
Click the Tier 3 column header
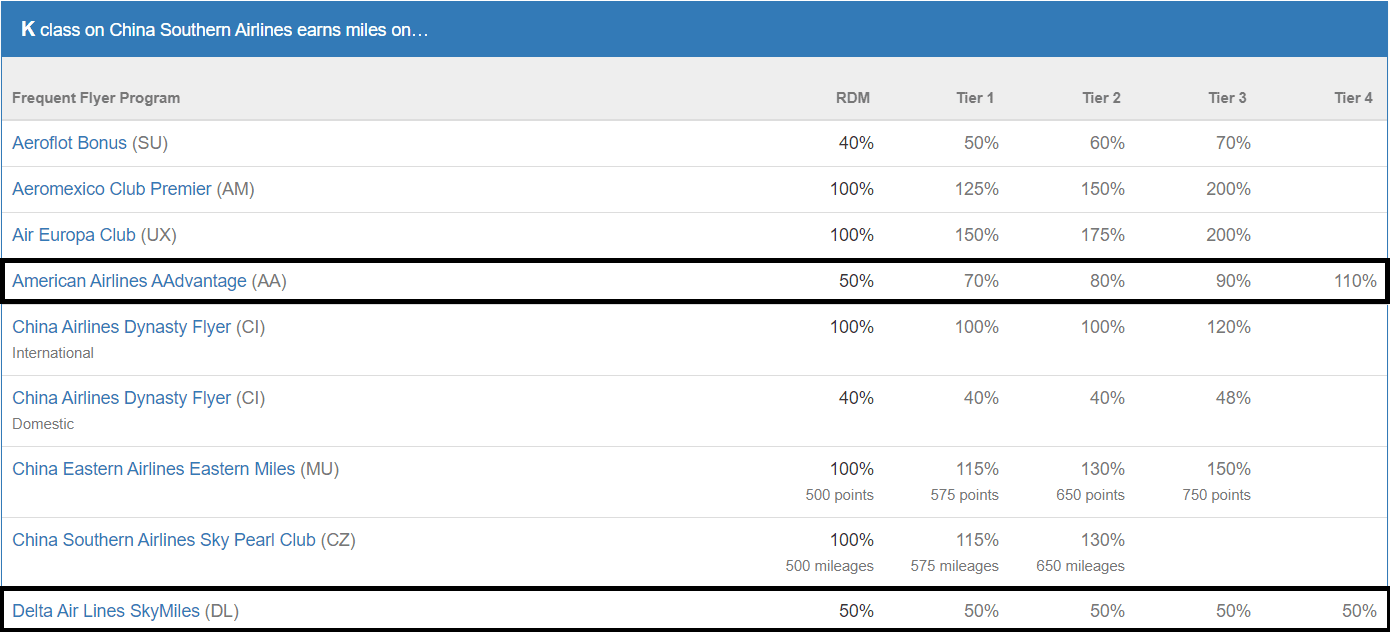pyautogui.click(x=1227, y=98)
